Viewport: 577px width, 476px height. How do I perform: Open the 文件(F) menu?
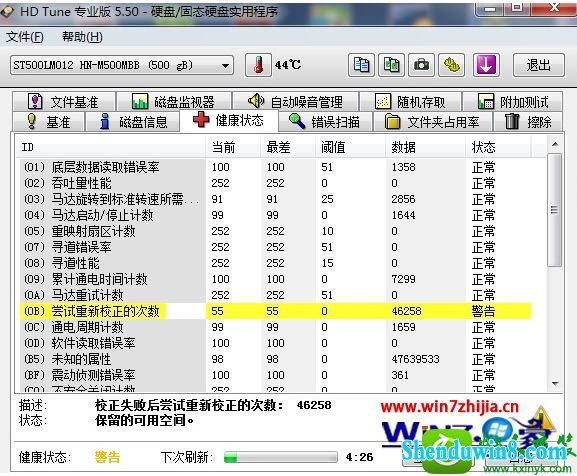coord(25,37)
